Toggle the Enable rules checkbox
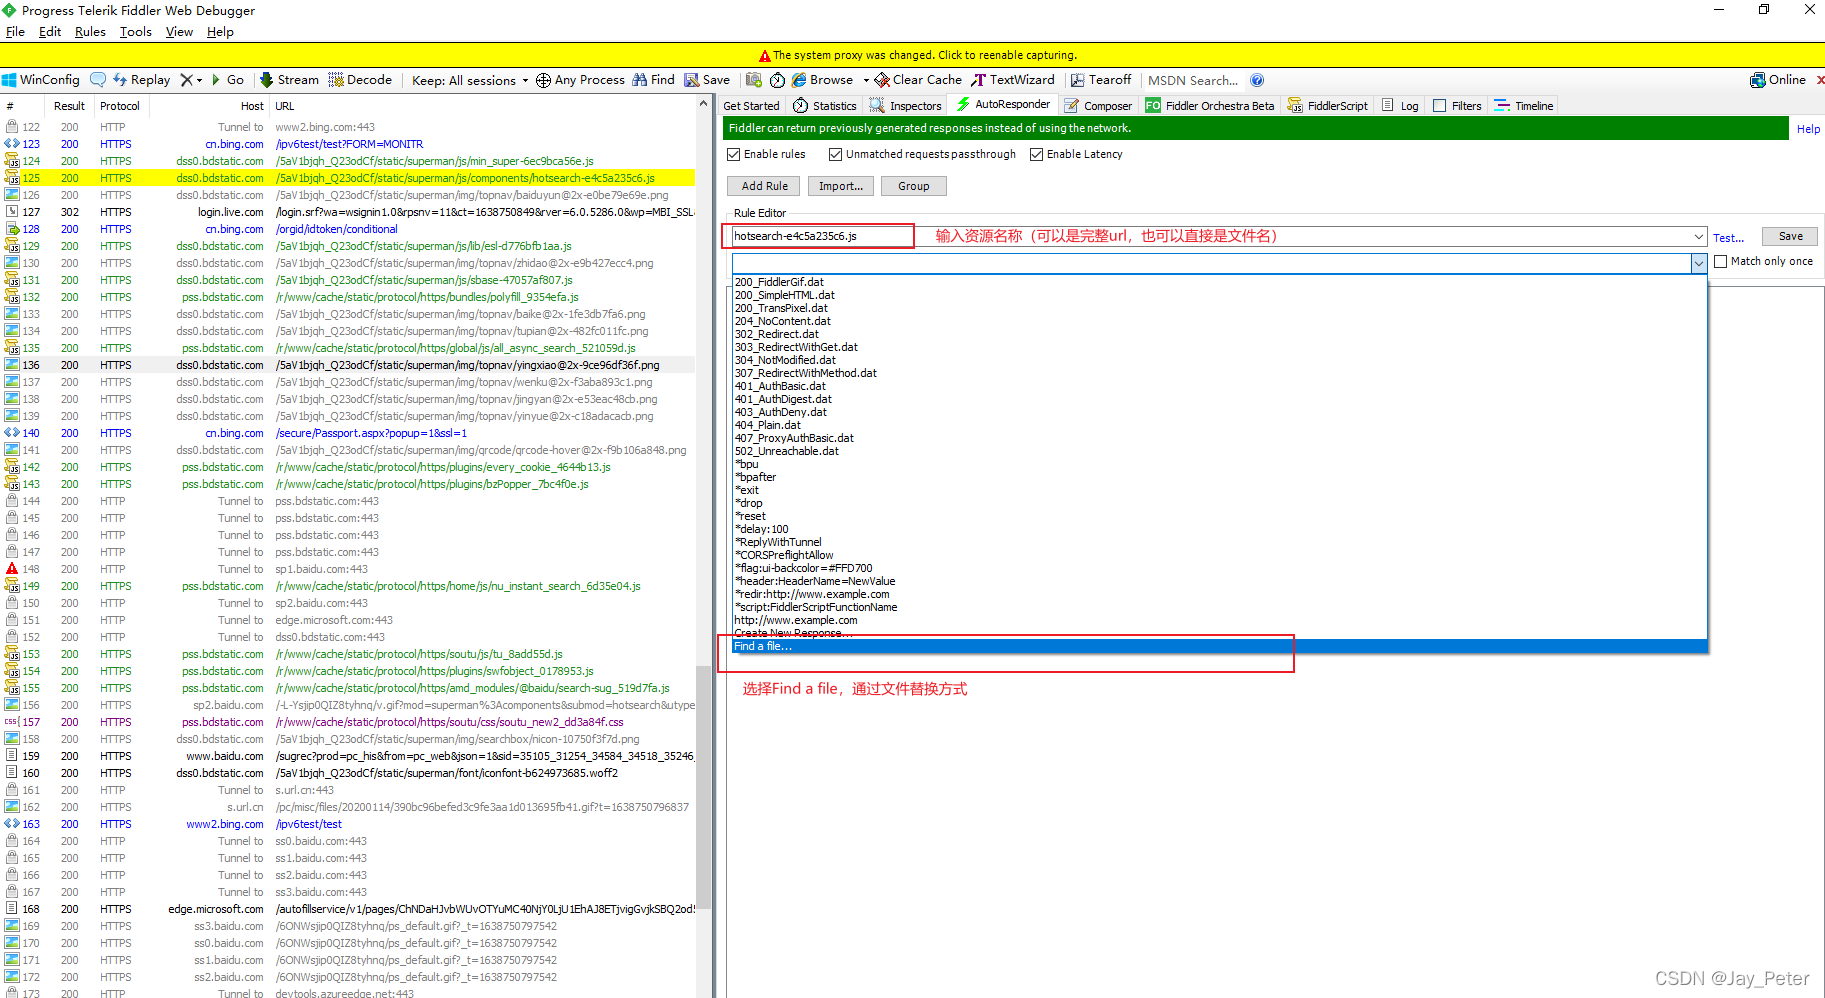This screenshot has height=998, width=1825. [x=734, y=154]
